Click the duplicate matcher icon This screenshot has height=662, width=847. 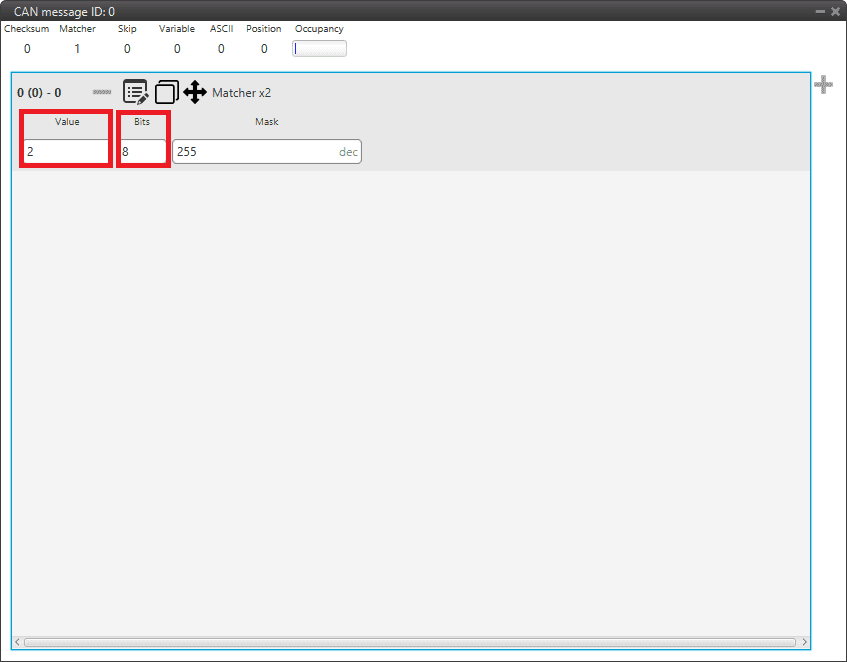click(x=166, y=92)
